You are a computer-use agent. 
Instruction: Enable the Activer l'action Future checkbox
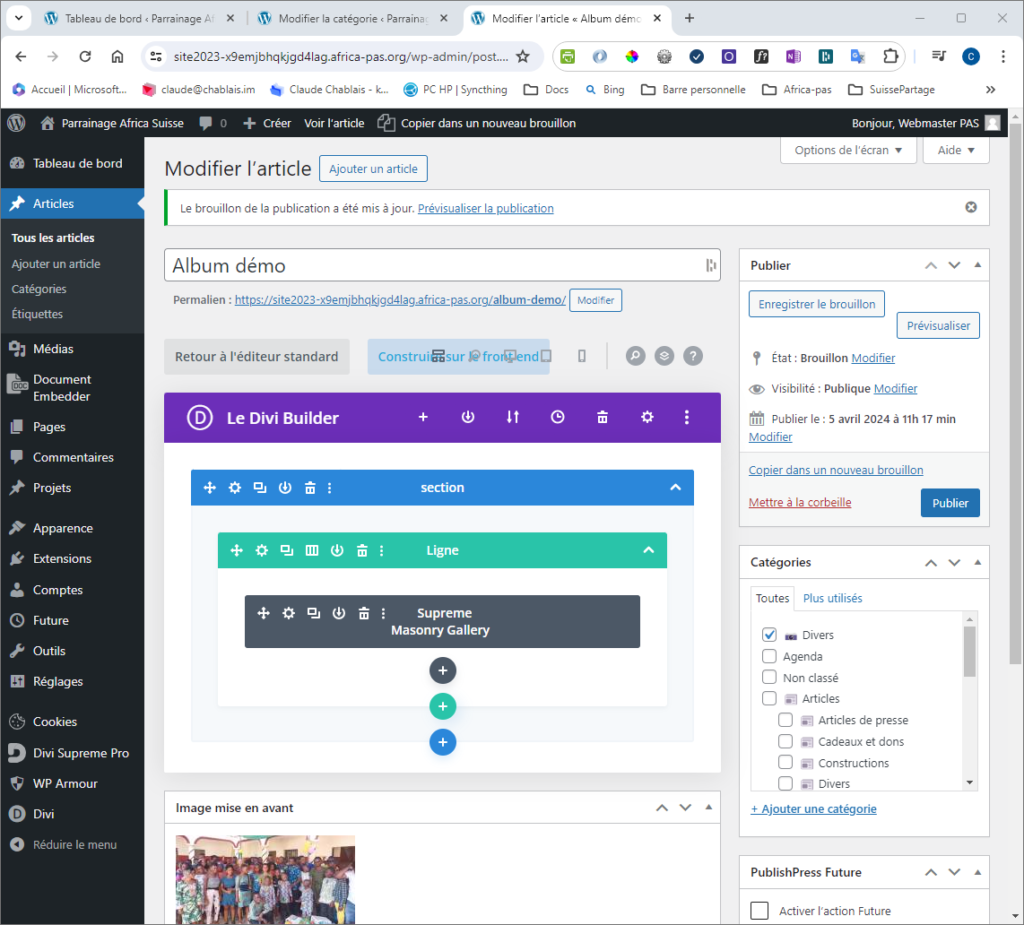(760, 910)
